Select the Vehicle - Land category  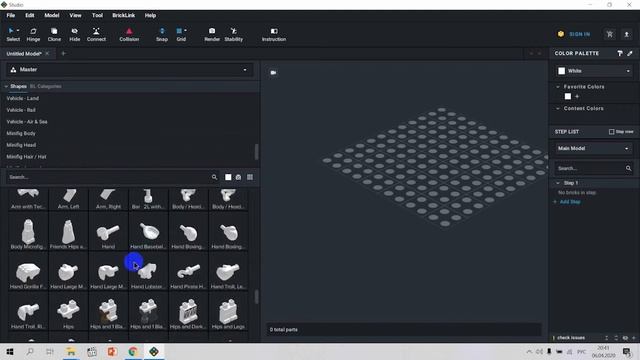23,98
